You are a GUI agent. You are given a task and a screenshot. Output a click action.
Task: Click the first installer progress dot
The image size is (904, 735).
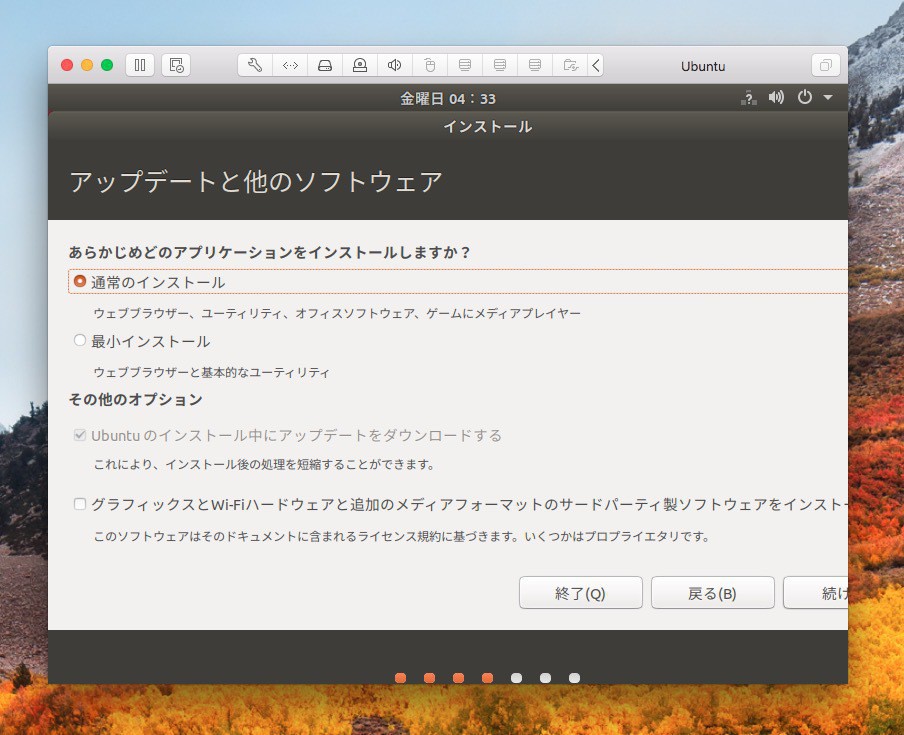click(x=400, y=677)
